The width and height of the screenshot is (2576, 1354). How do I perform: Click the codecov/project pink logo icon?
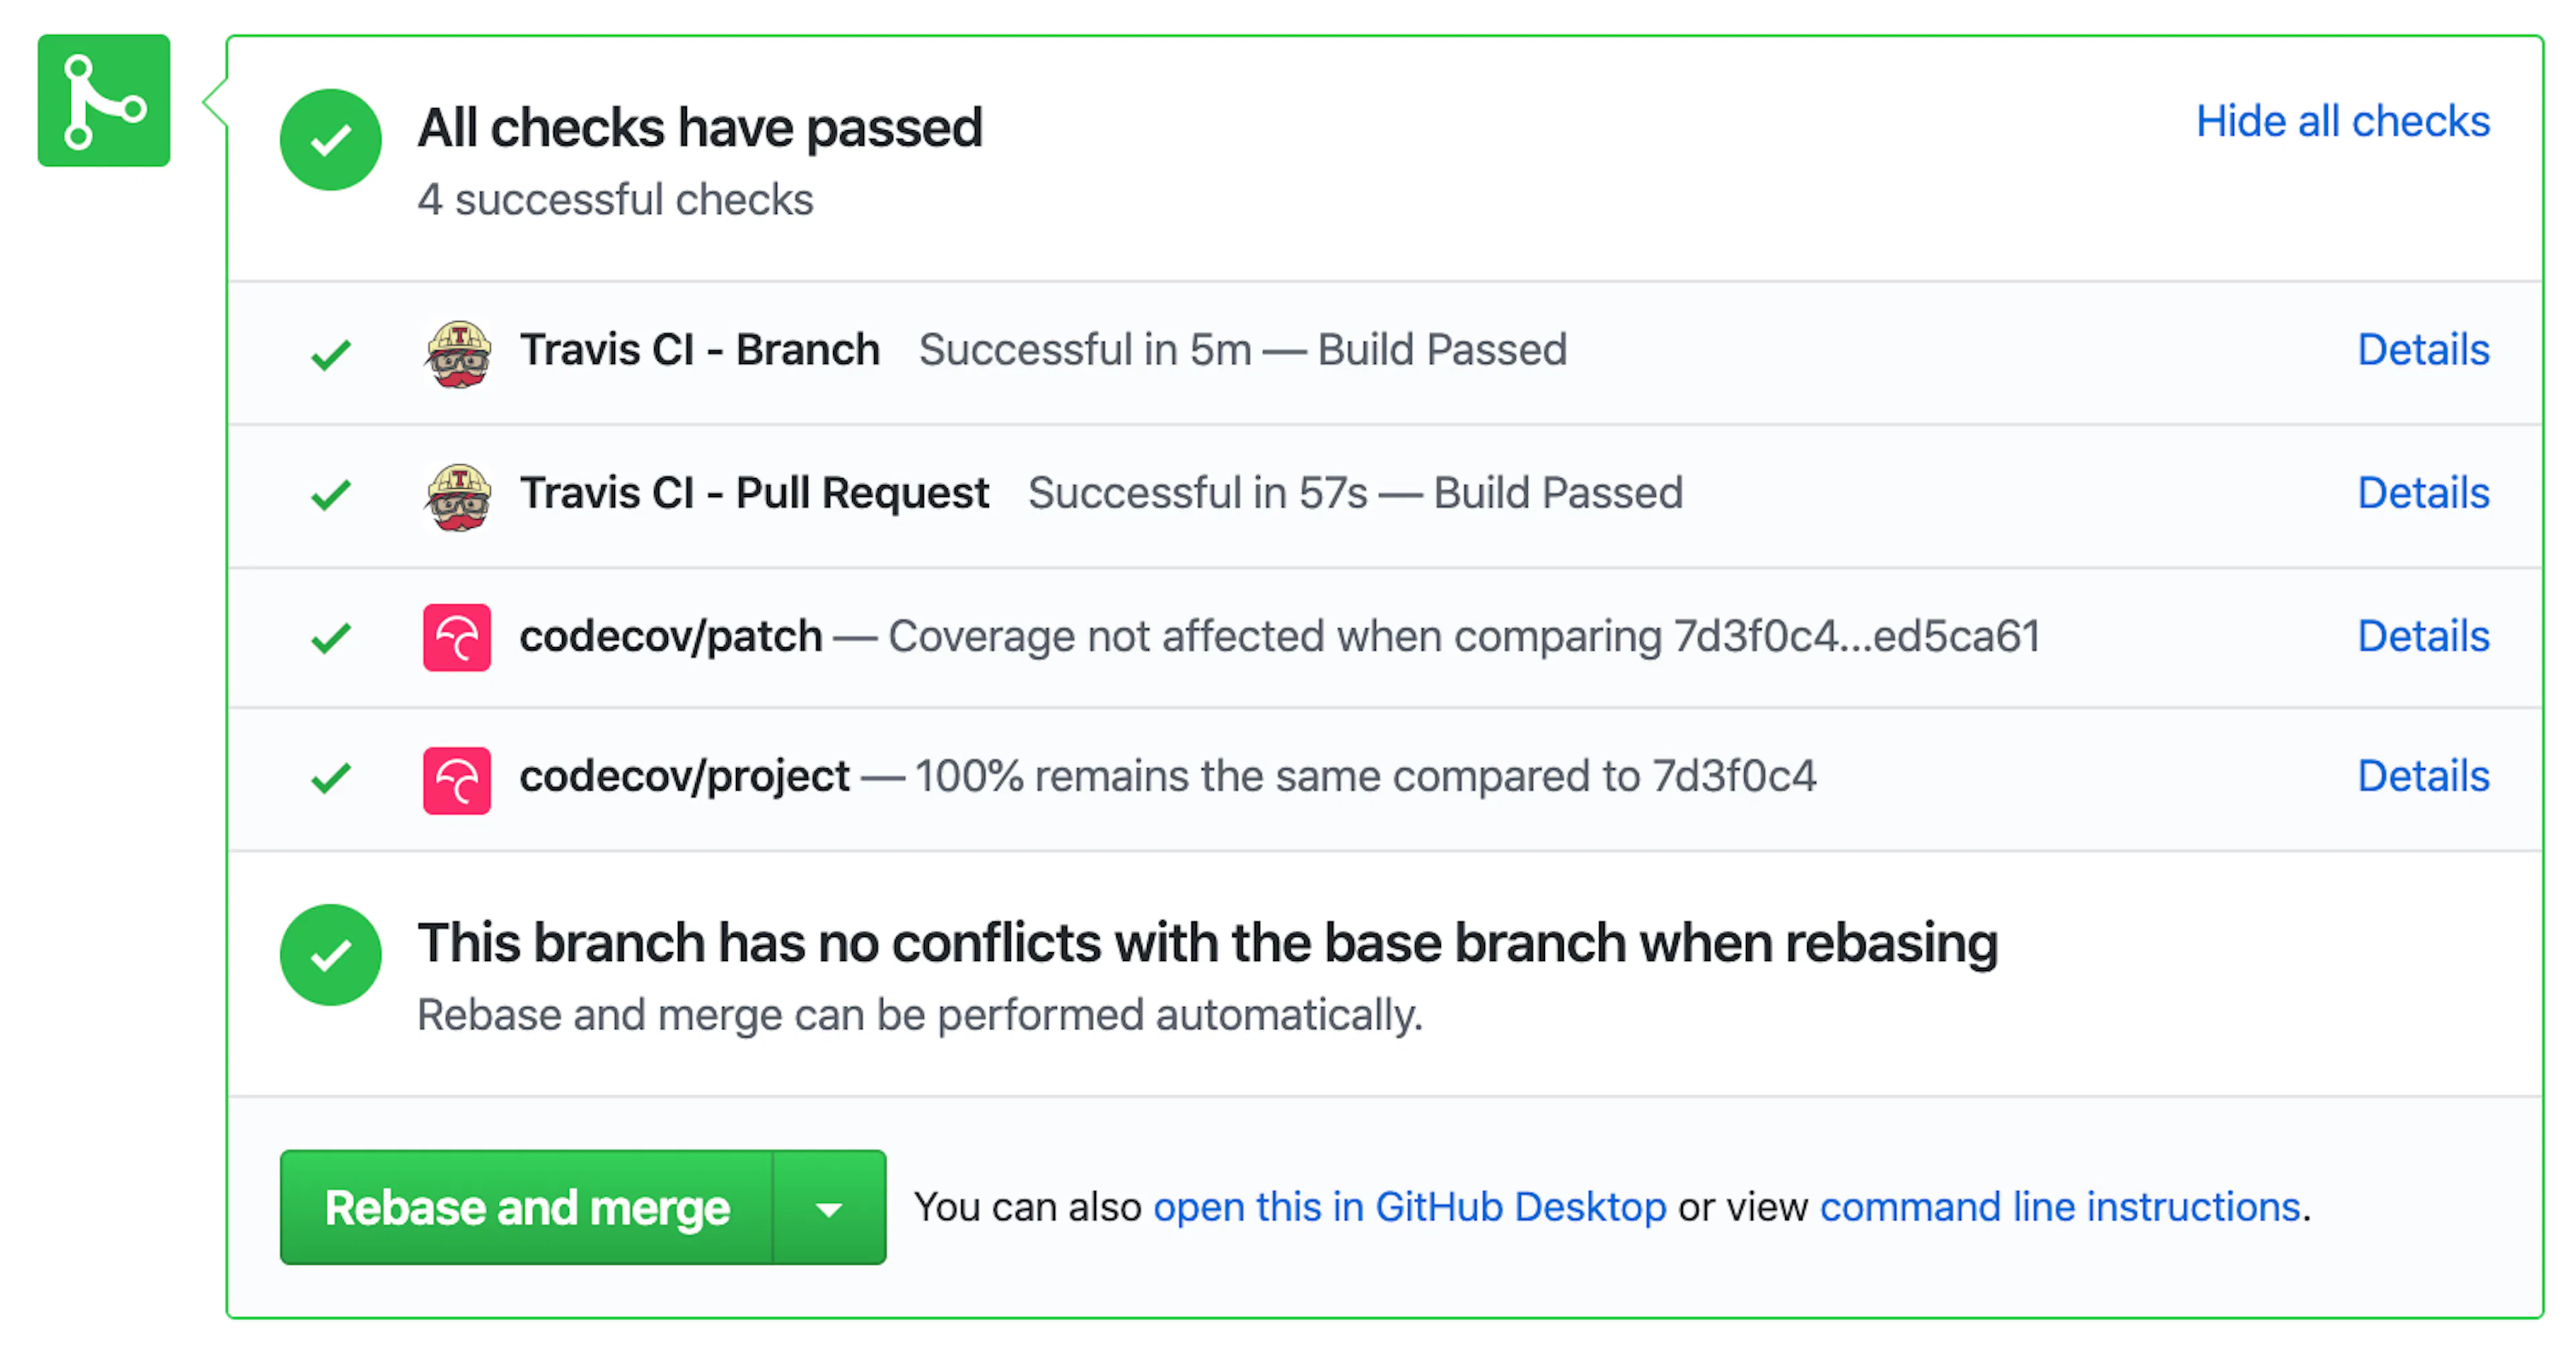tap(457, 780)
